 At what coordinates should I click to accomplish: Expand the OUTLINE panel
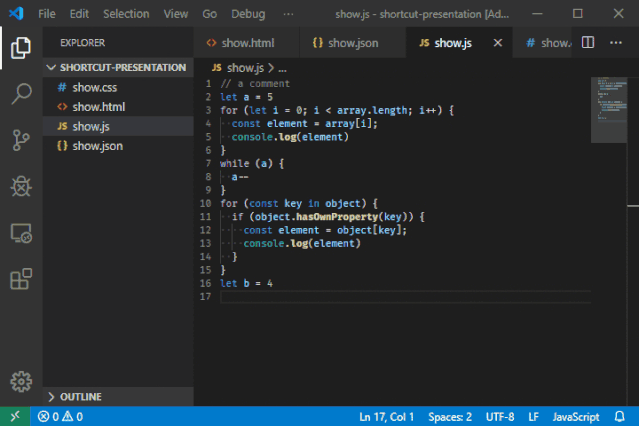click(x=118, y=397)
